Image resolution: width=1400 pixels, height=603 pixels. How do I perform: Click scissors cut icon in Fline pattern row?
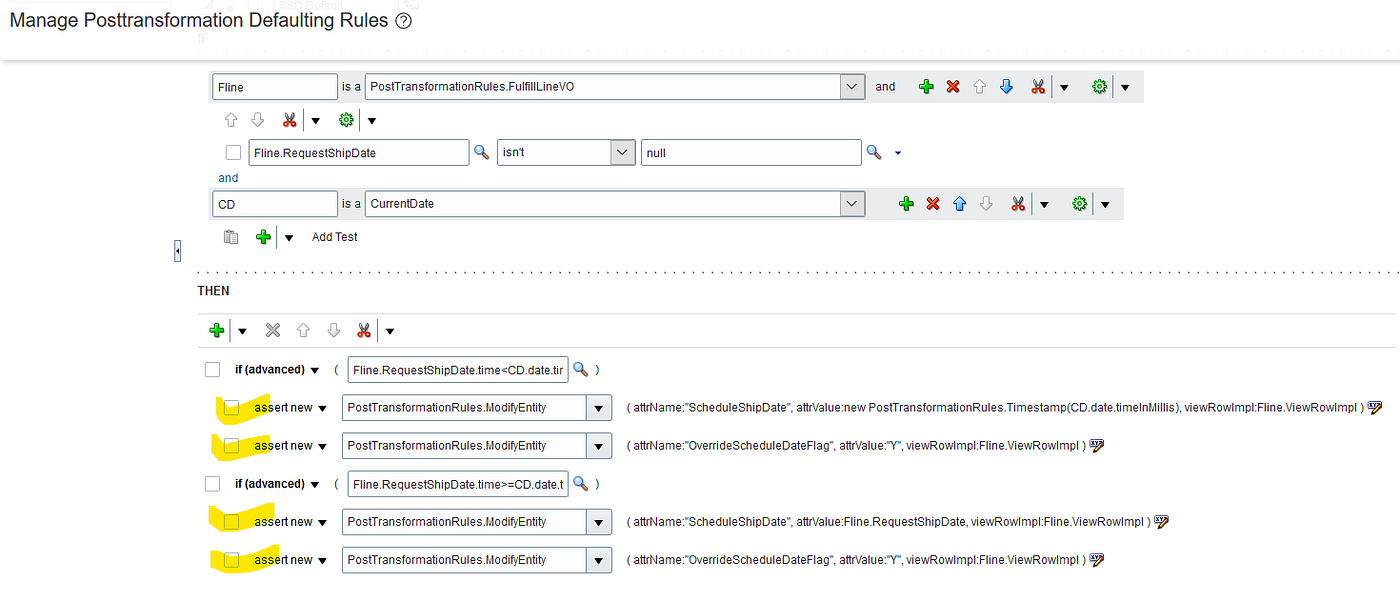1038,87
